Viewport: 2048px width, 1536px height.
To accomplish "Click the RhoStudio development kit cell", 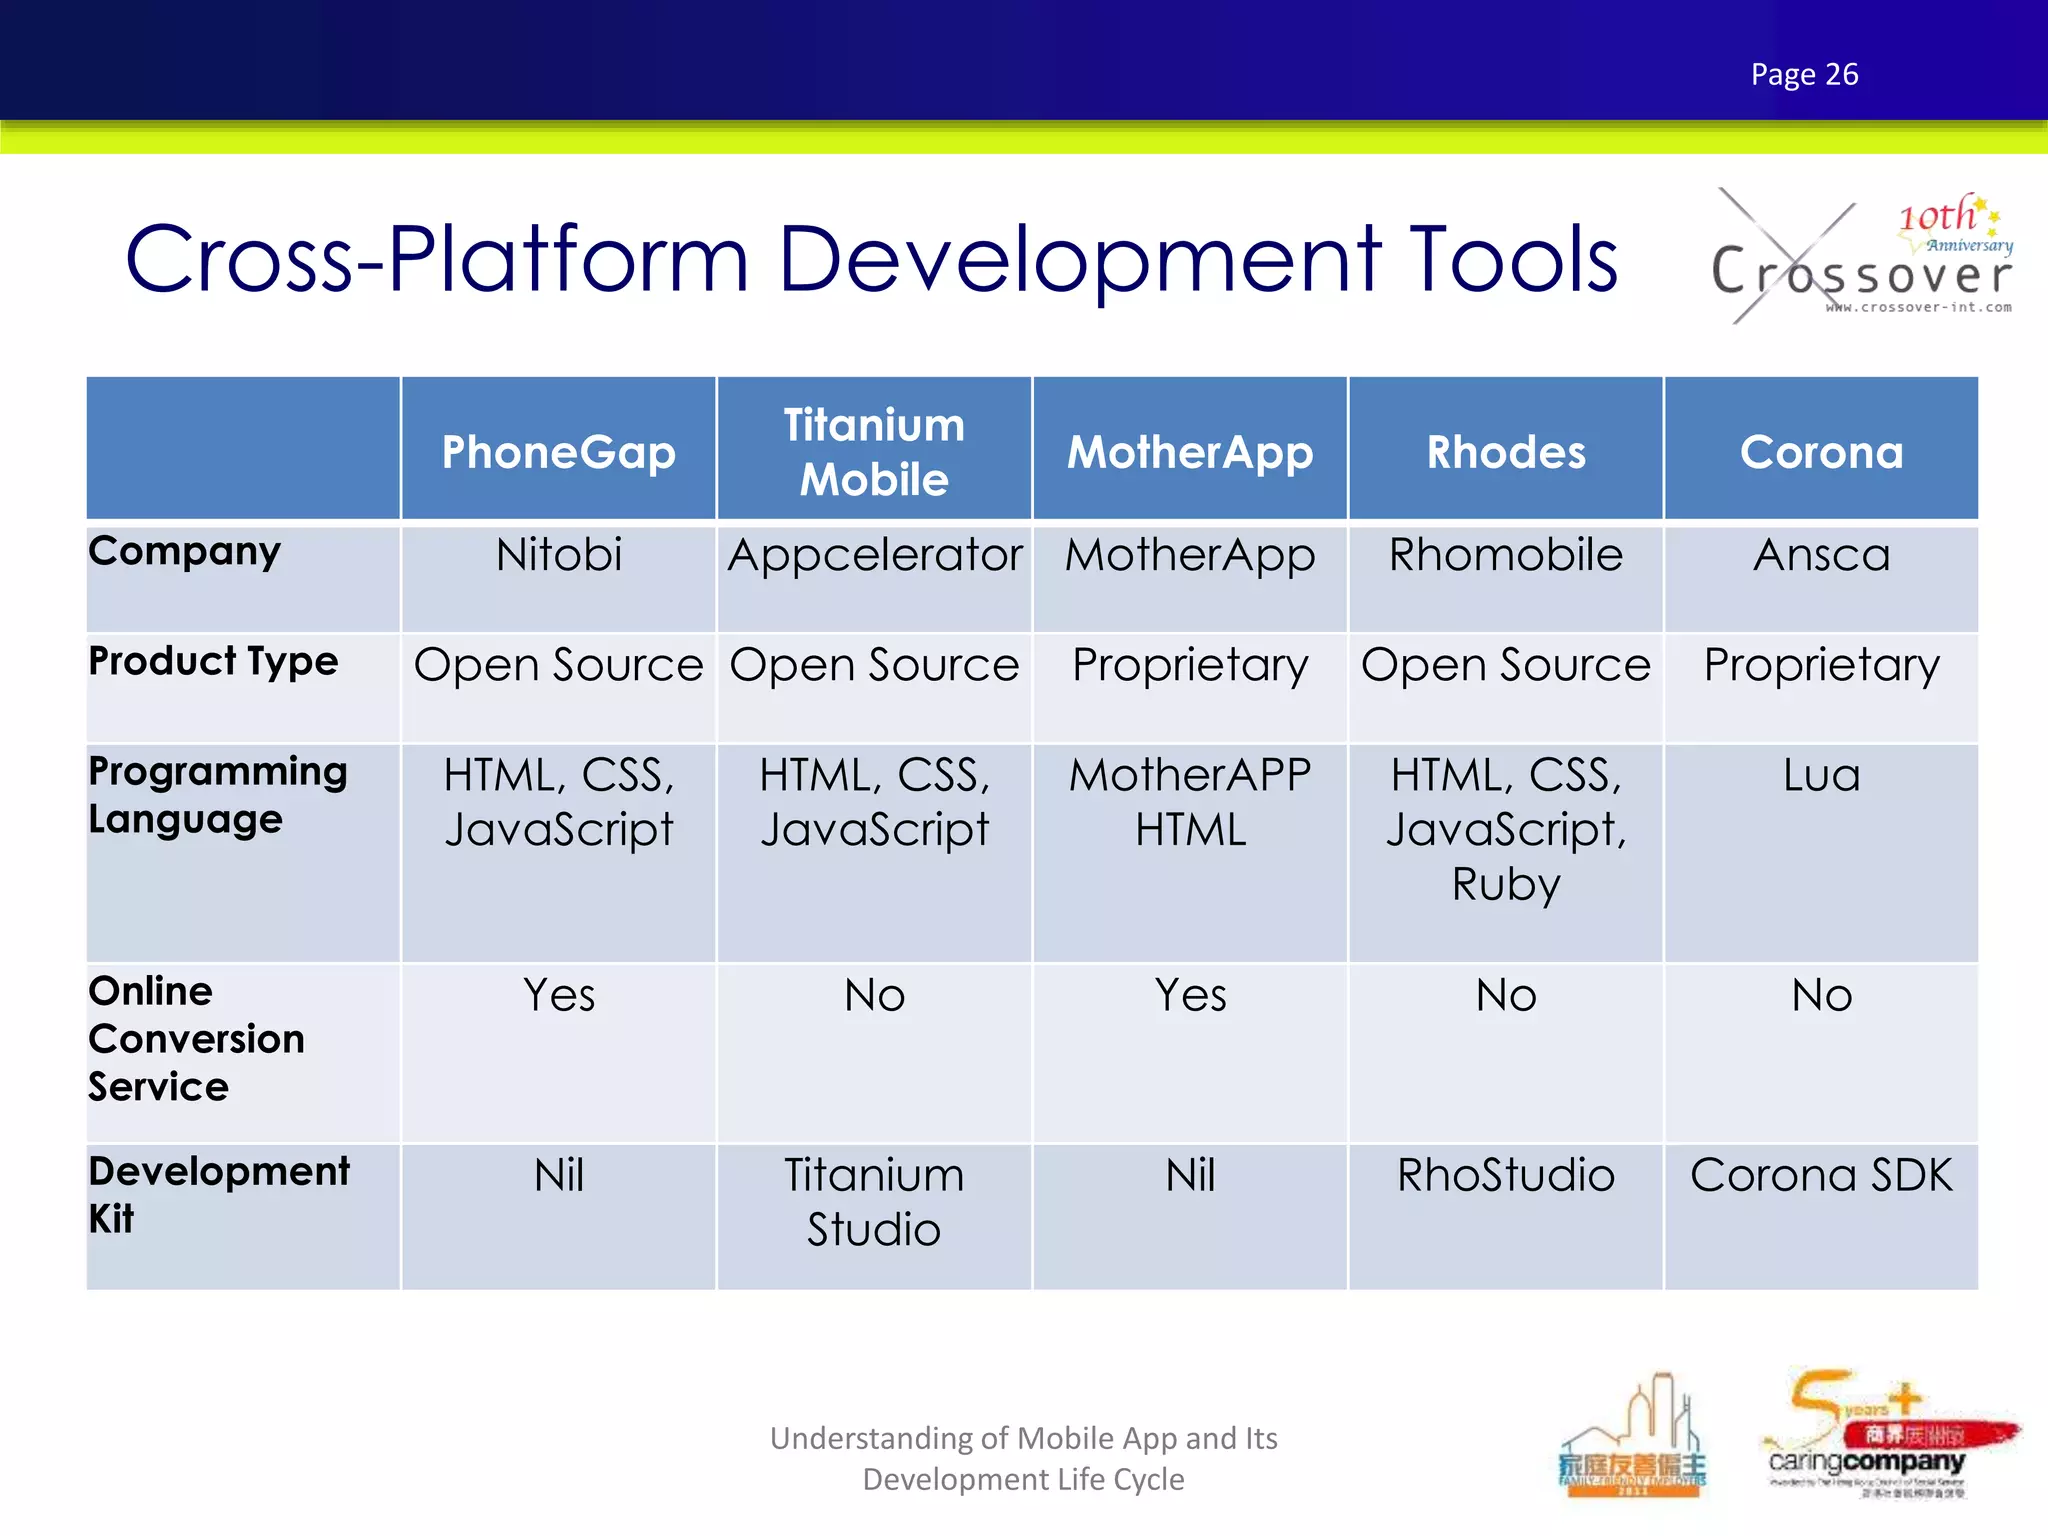I will tap(1506, 1176).
